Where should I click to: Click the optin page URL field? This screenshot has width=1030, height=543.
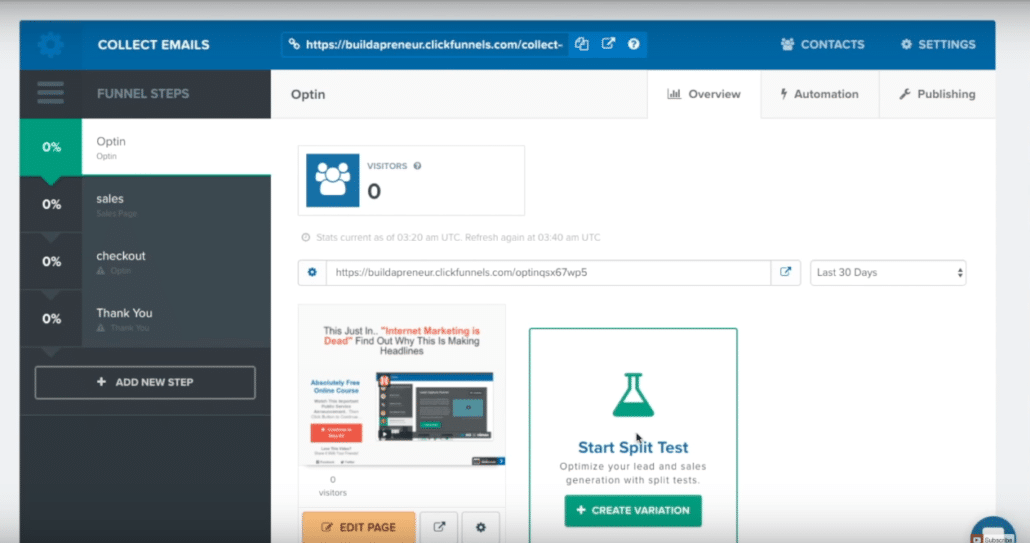coord(549,272)
